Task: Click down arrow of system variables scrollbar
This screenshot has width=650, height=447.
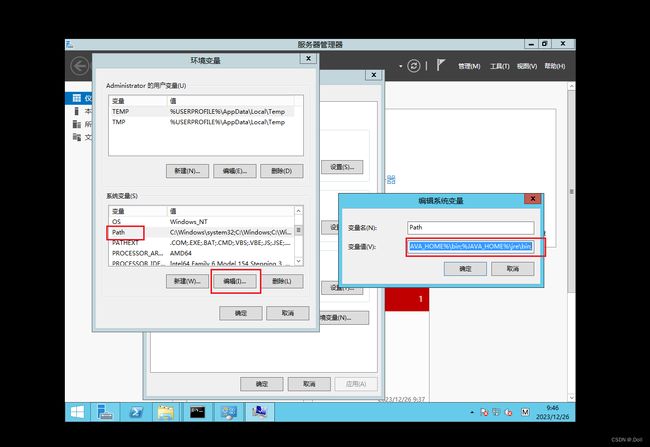Action: click(298, 261)
